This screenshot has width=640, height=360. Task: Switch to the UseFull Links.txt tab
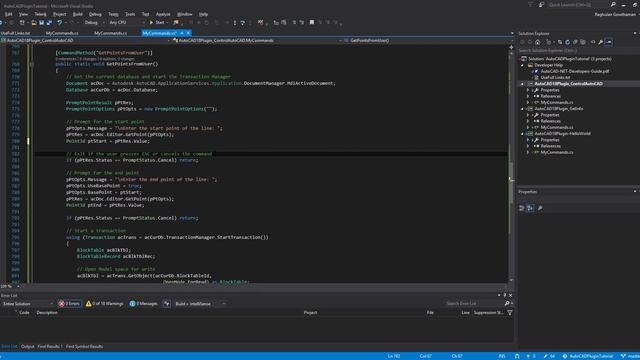coord(15,33)
